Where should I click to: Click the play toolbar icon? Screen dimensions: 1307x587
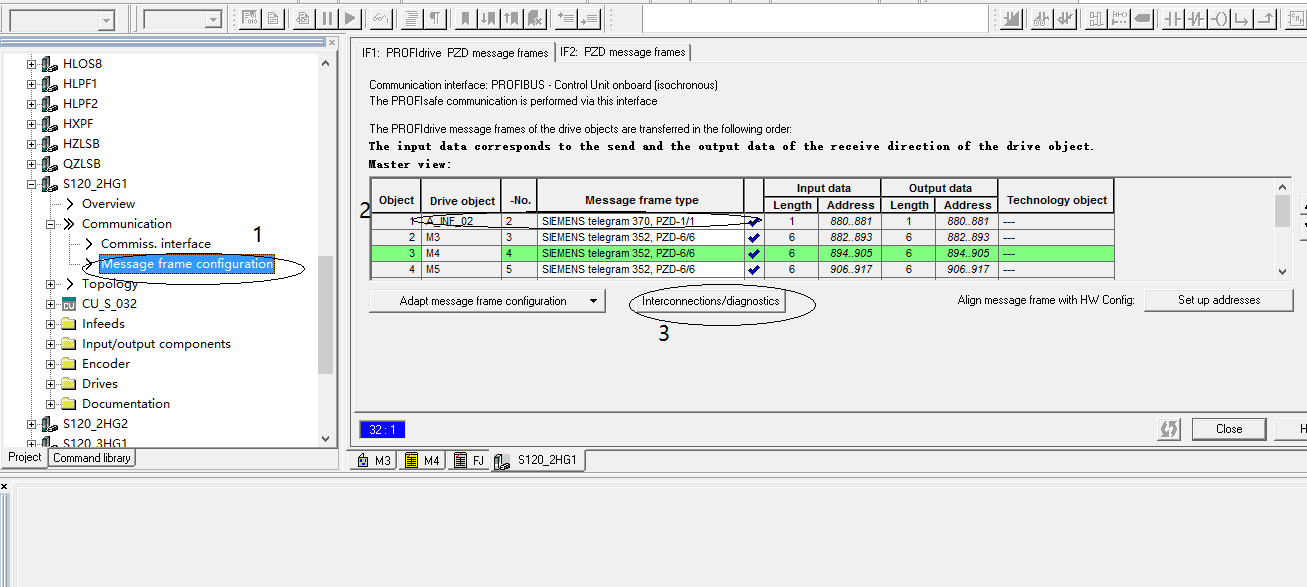[x=350, y=18]
